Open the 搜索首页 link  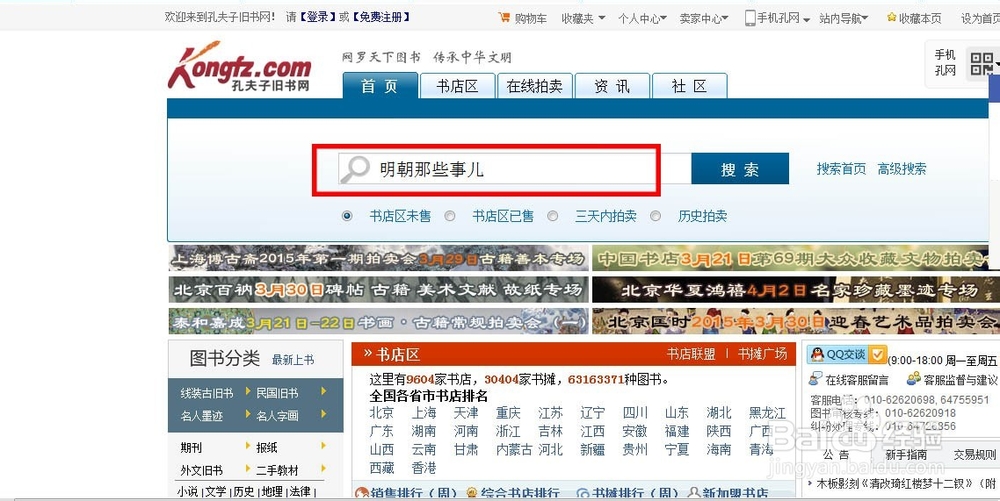tap(841, 169)
